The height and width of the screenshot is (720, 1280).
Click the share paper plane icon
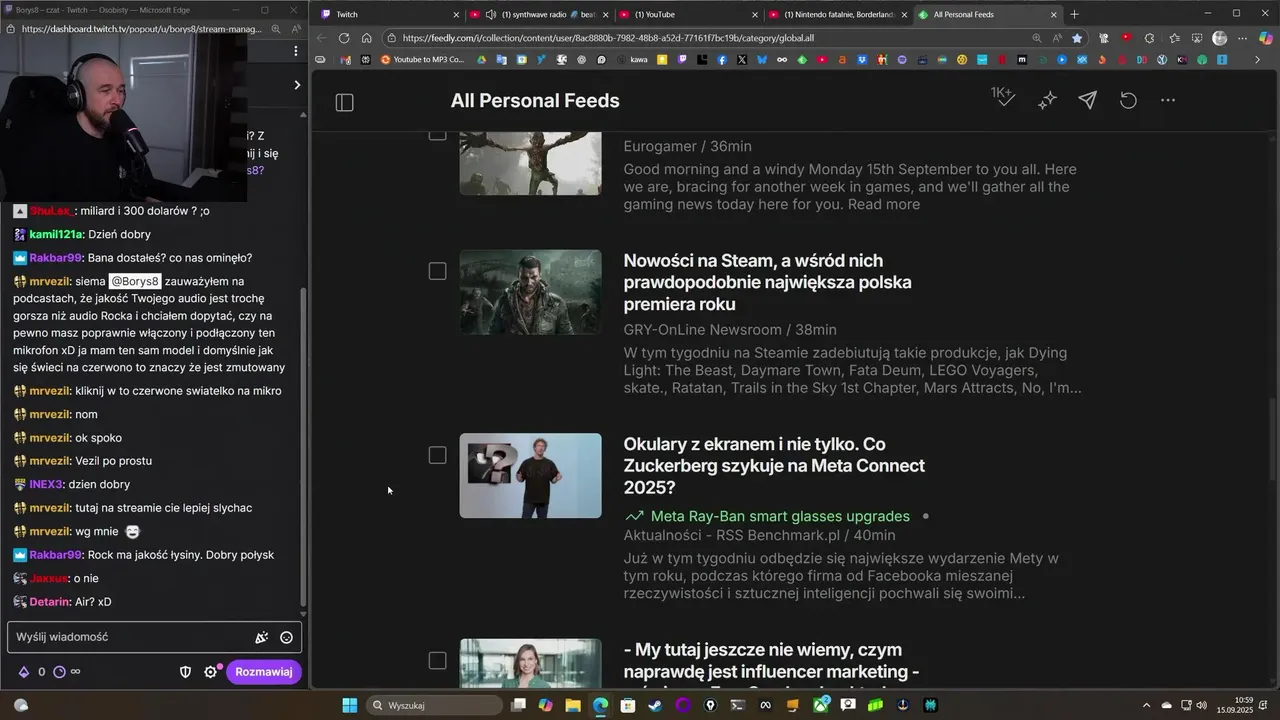click(1087, 100)
